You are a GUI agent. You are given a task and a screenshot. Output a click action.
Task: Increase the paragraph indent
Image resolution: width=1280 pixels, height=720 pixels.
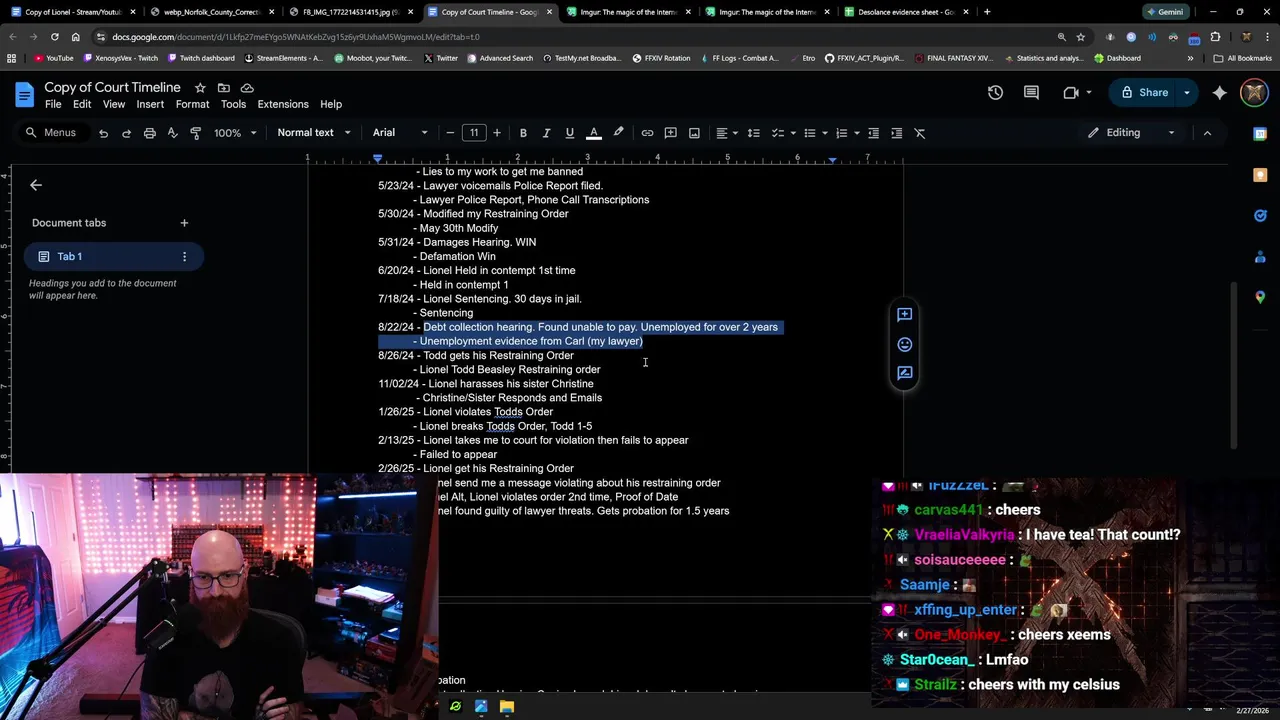coord(896,133)
